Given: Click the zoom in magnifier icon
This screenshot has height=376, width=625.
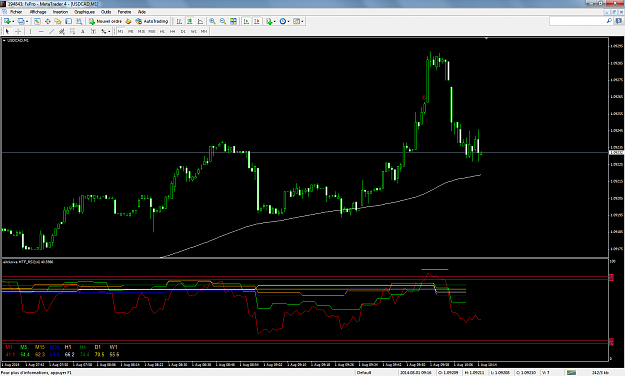Looking at the screenshot, I should click(212, 21).
